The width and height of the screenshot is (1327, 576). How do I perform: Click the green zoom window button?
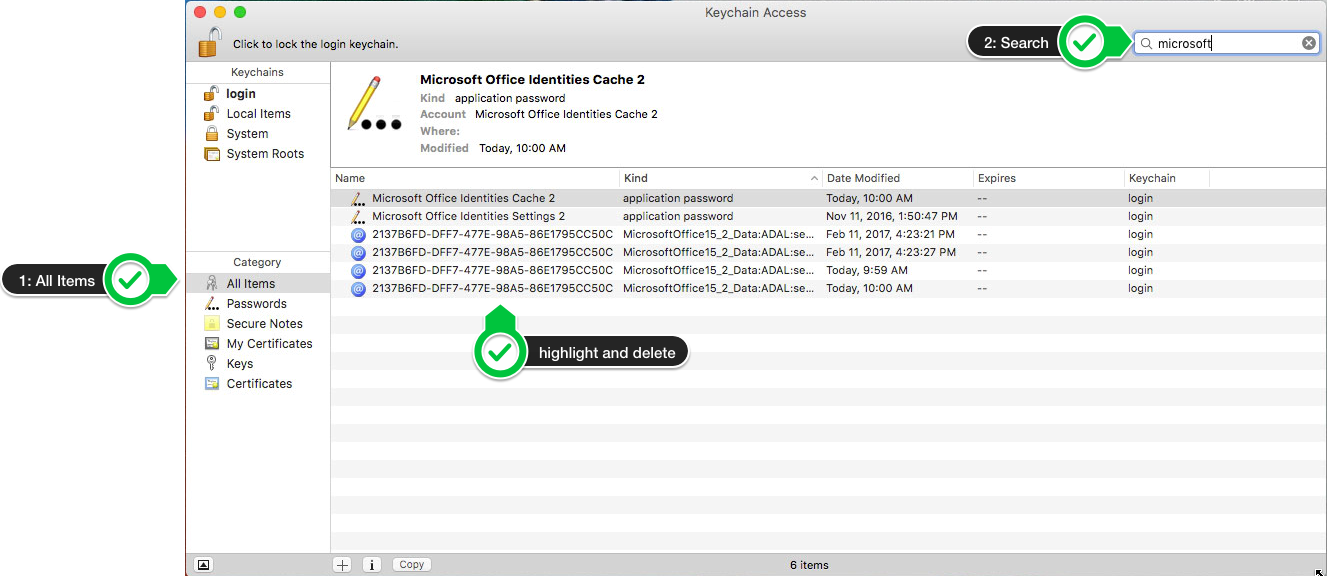click(x=239, y=12)
